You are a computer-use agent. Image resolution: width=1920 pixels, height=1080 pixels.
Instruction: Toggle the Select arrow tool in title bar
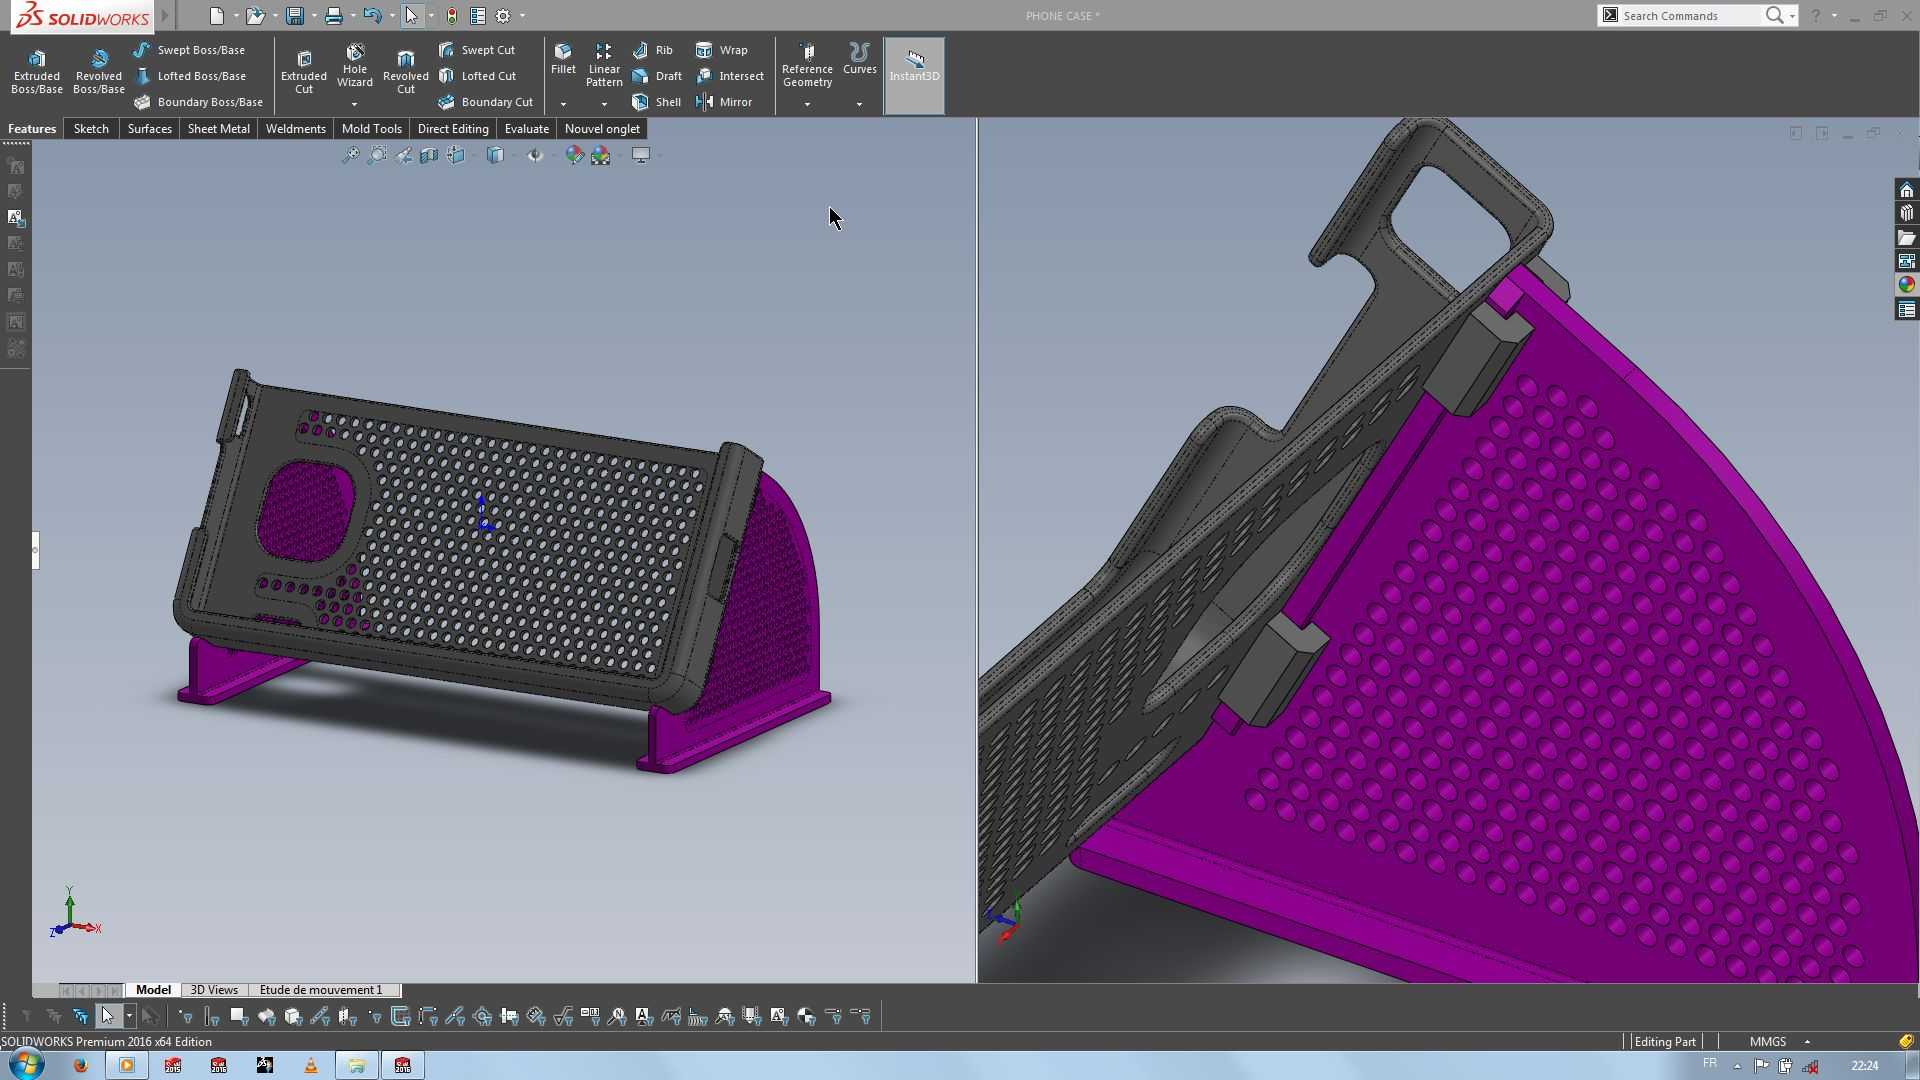click(411, 16)
